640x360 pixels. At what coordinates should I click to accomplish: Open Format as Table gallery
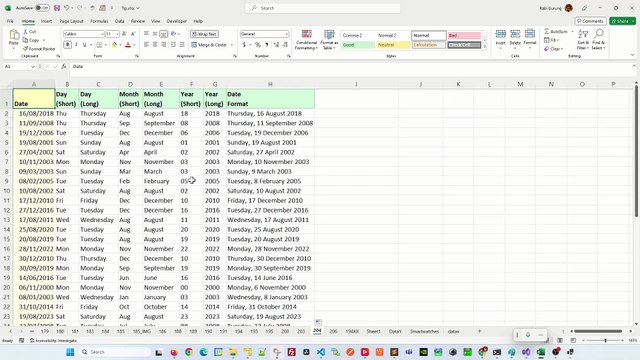[329, 40]
